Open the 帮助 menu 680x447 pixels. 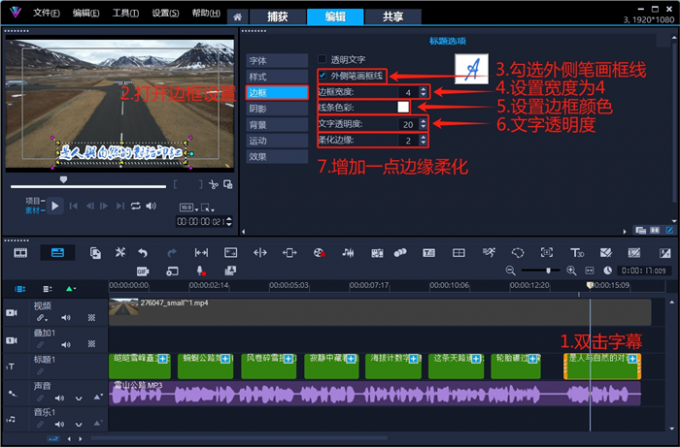tap(206, 13)
